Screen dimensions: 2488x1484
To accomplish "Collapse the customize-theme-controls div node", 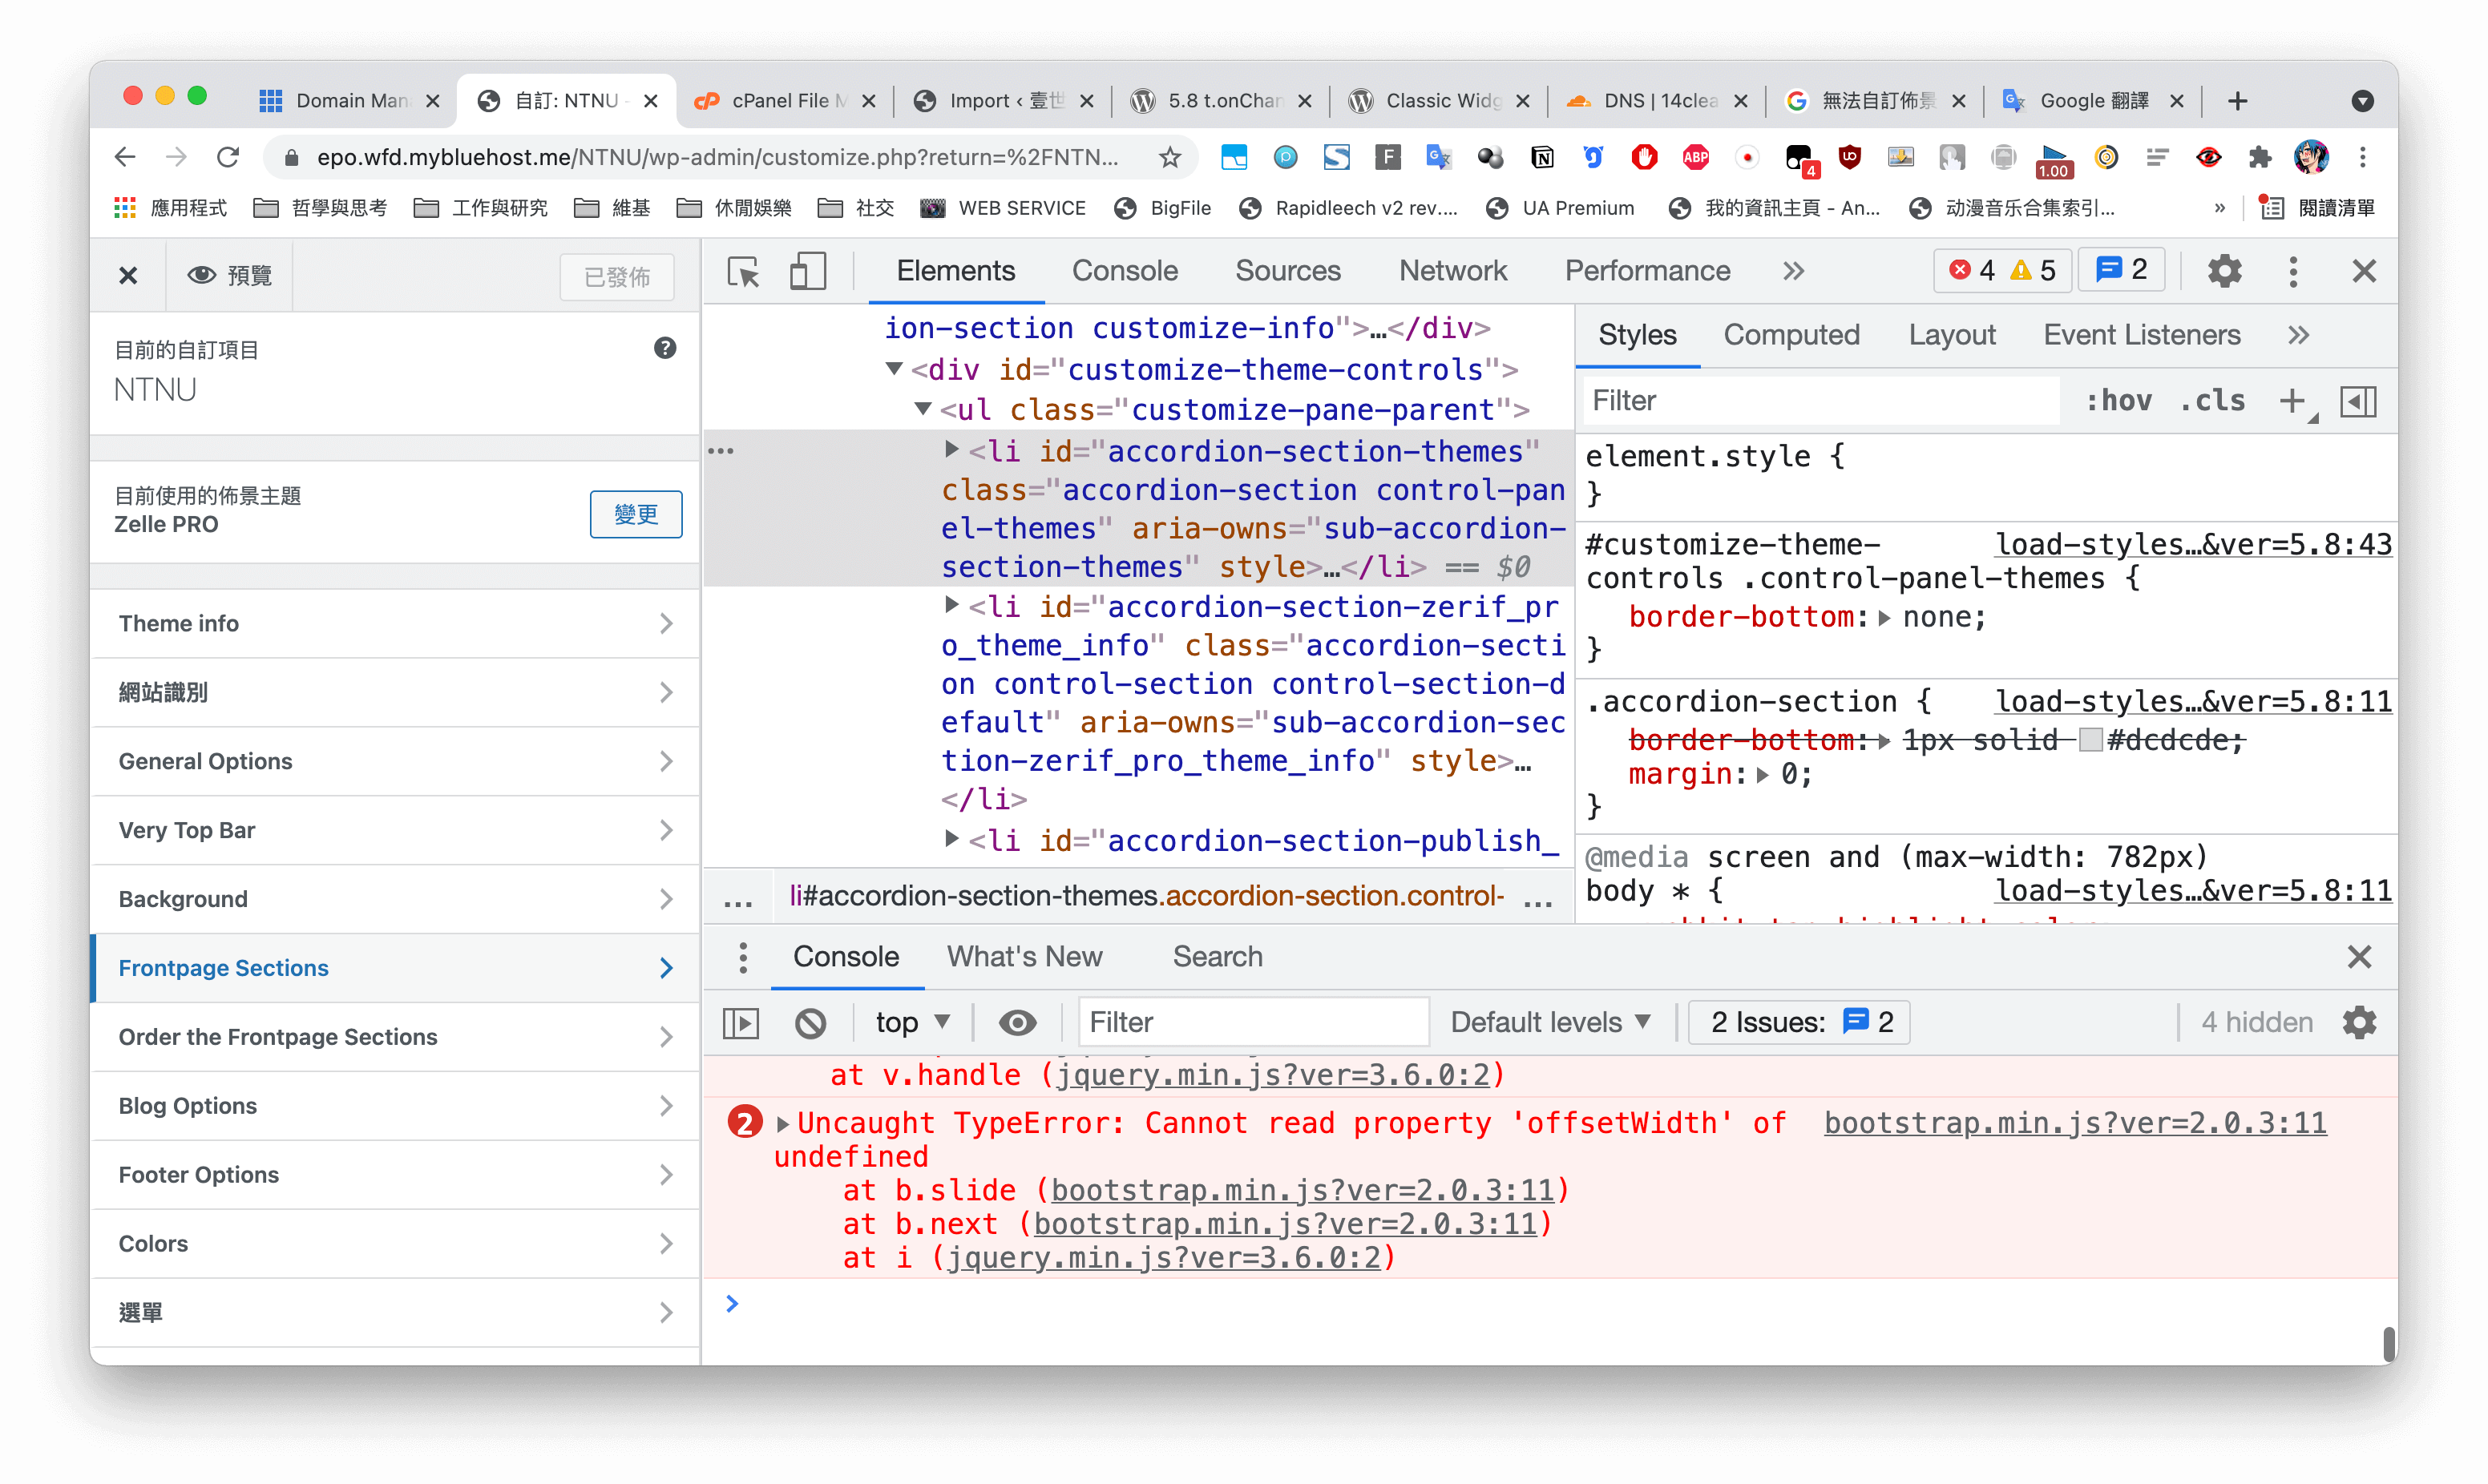I will [x=894, y=369].
